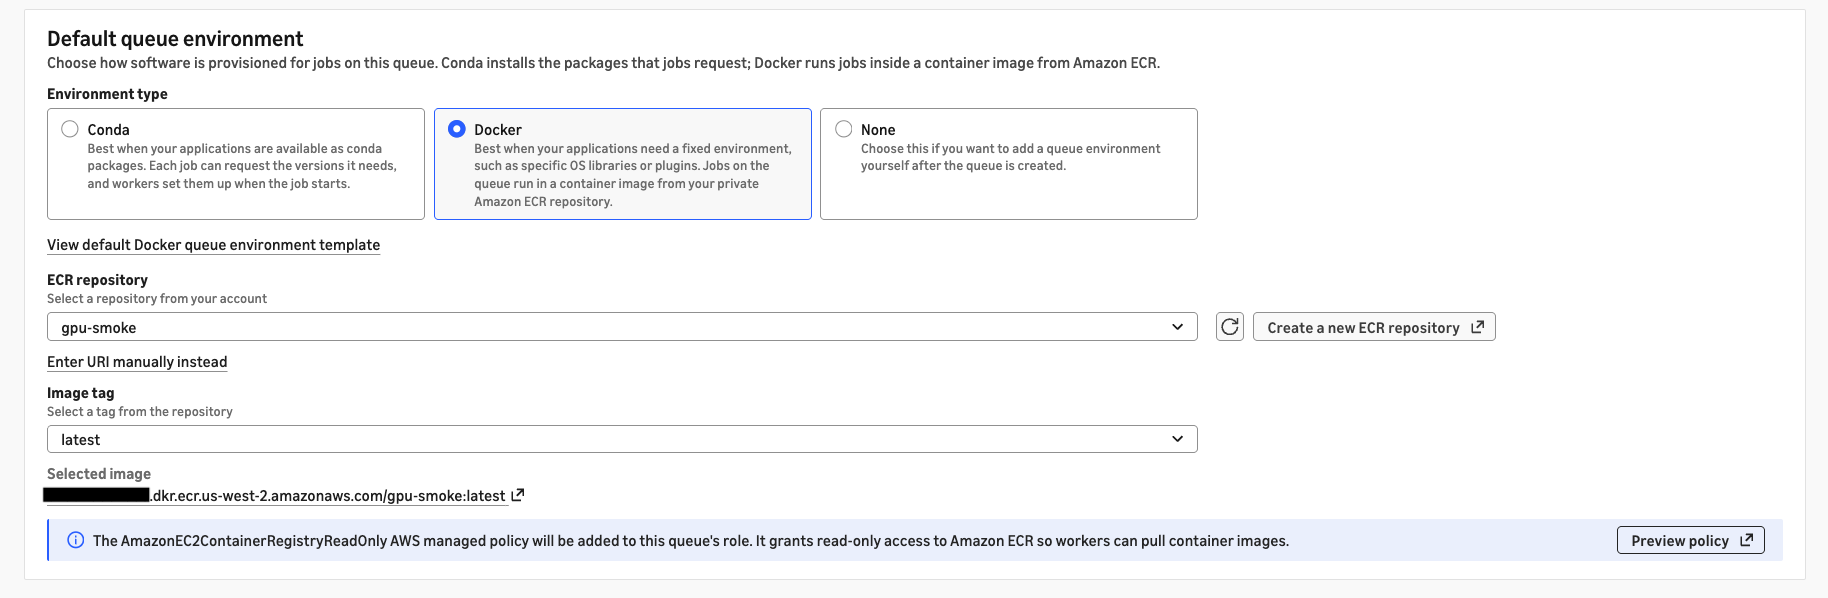1828x598 pixels.
Task: Click 'Select a repository from your account' hint
Action: [x=157, y=299]
